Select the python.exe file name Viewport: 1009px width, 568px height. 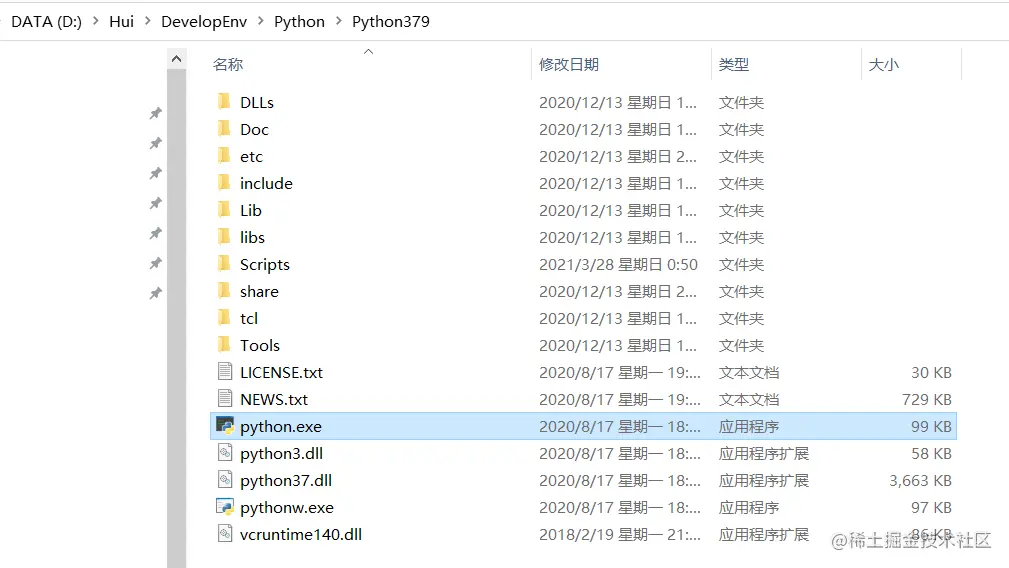(x=281, y=426)
